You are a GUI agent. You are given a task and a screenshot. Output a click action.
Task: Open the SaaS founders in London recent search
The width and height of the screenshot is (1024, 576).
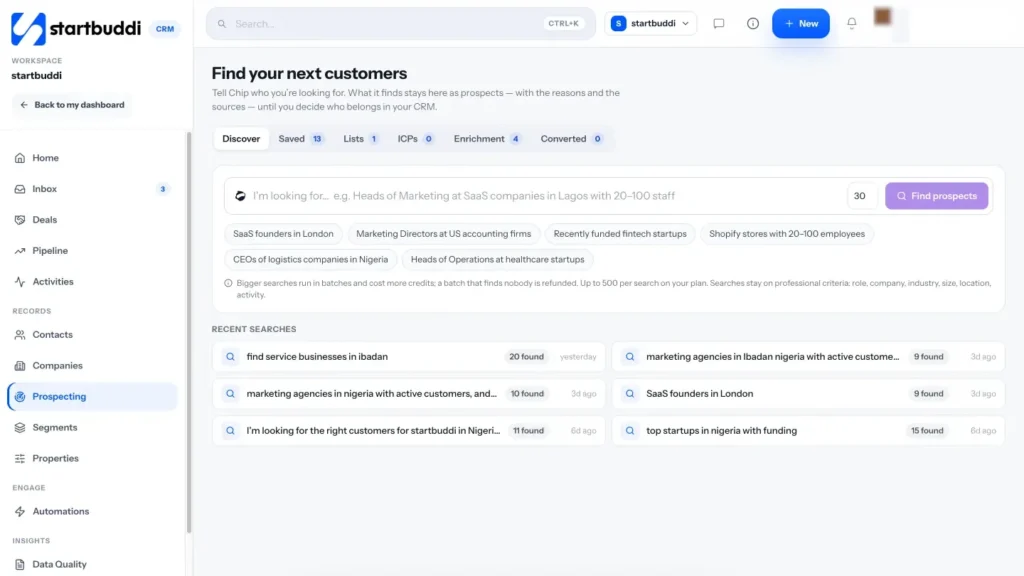(808, 394)
